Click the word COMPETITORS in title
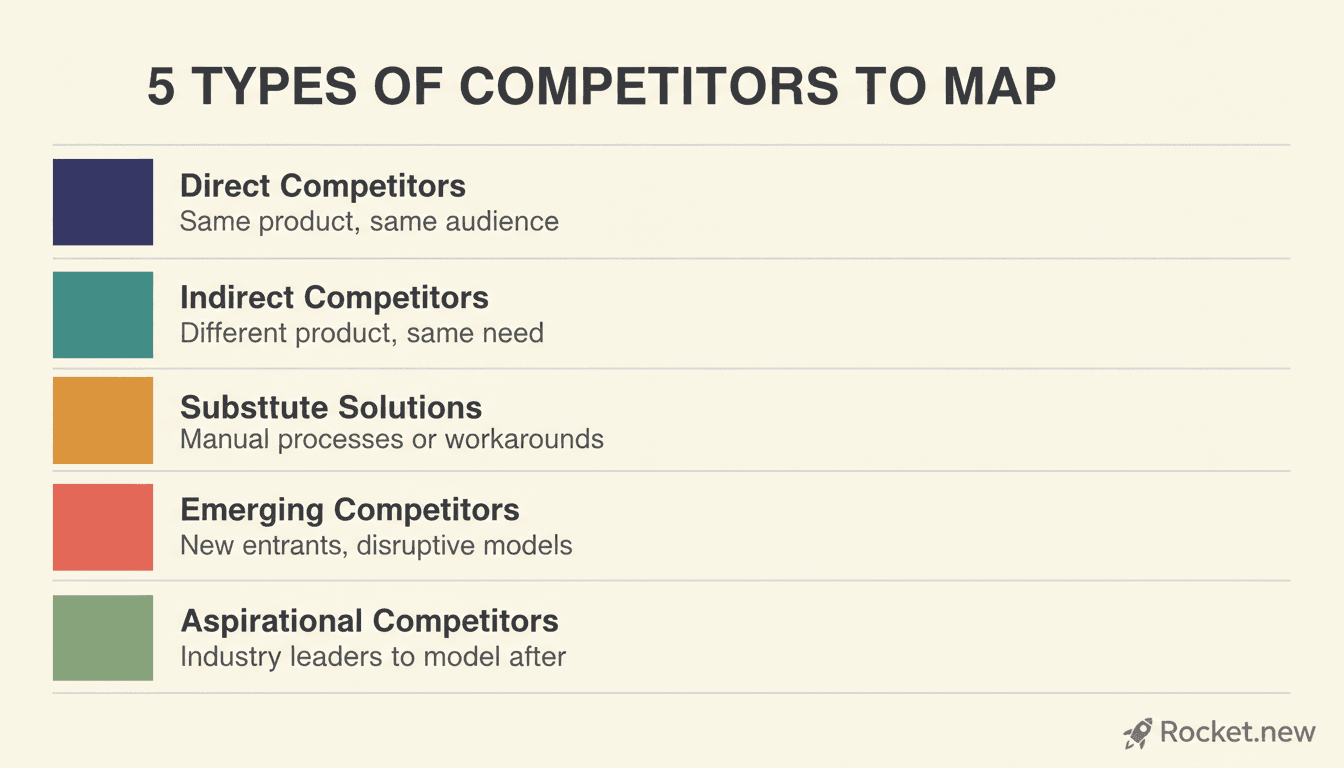The image size is (1344, 768). point(648,88)
